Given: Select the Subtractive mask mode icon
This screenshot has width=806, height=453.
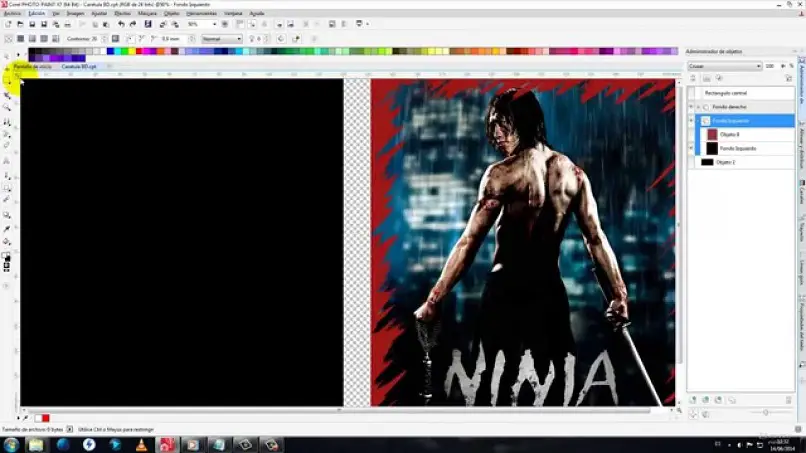Looking at the screenshot, I should click(44, 39).
